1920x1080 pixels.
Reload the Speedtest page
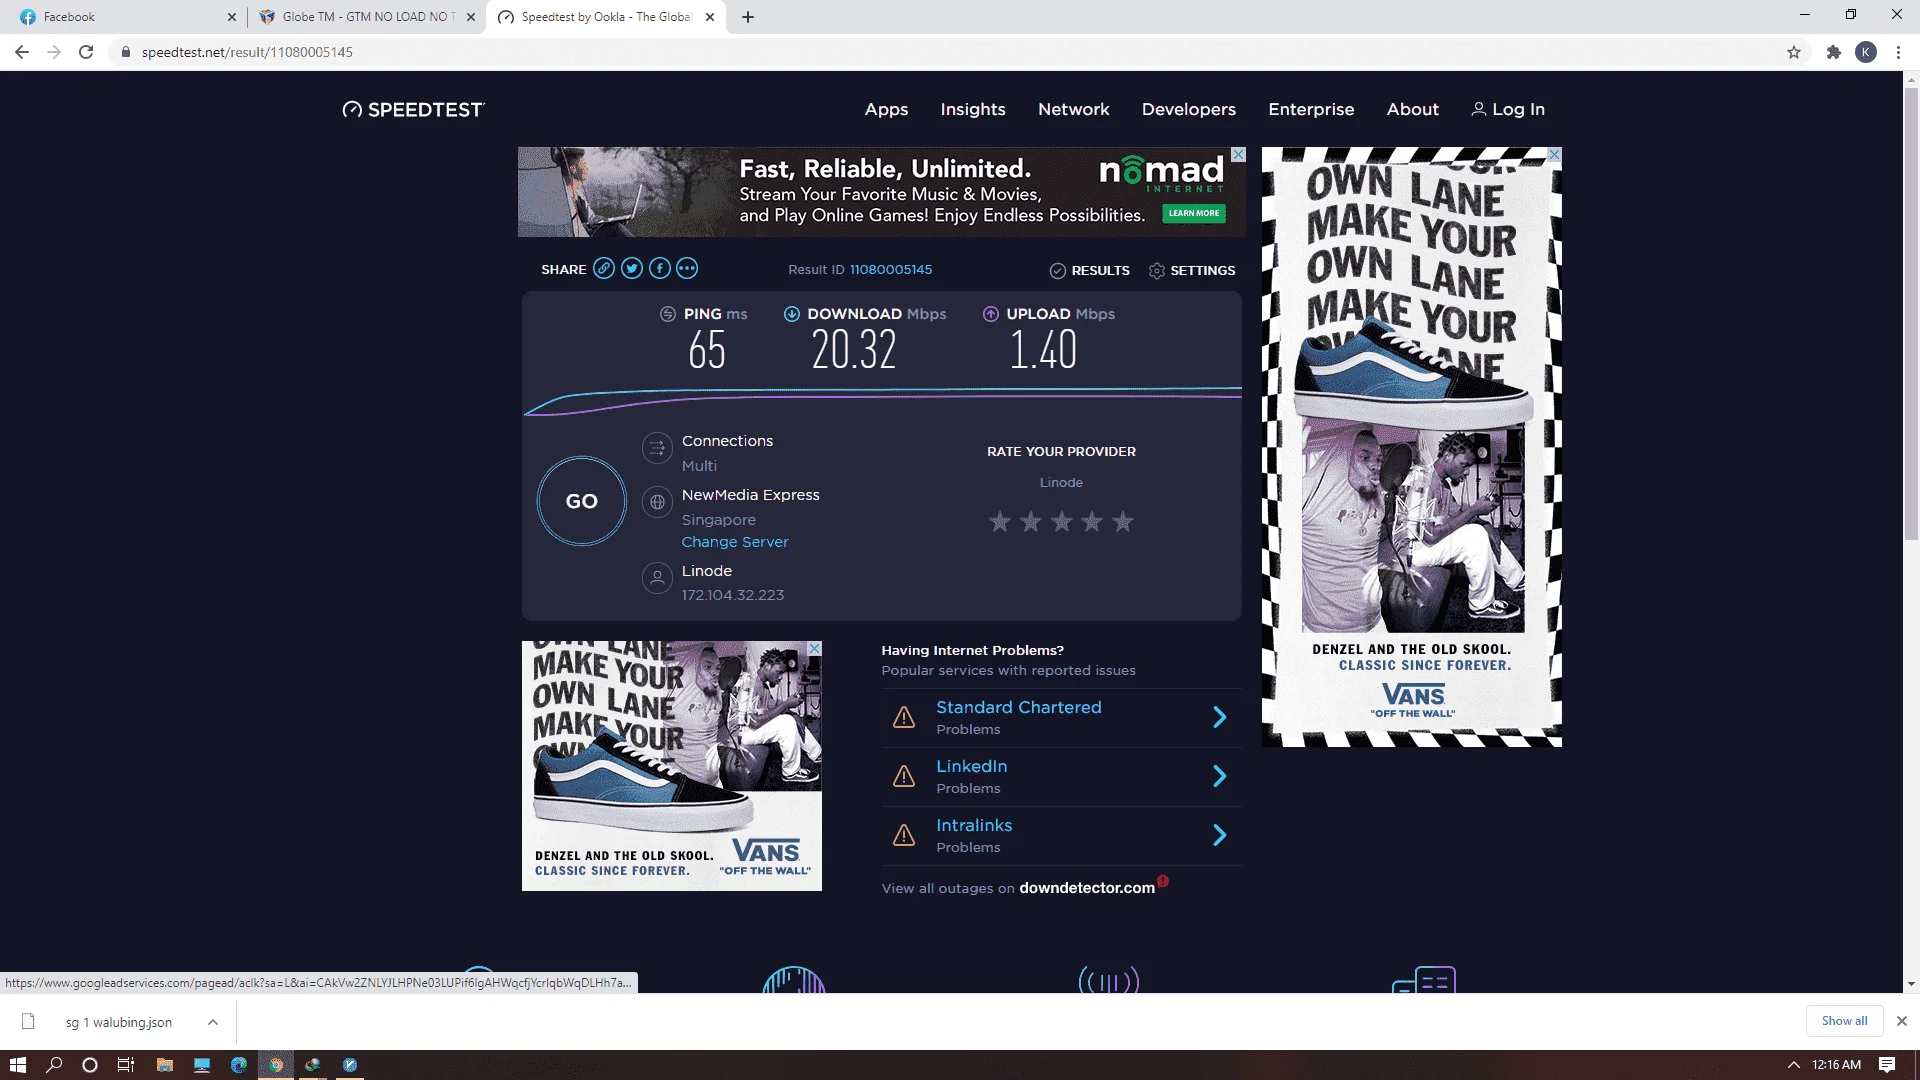86,52
